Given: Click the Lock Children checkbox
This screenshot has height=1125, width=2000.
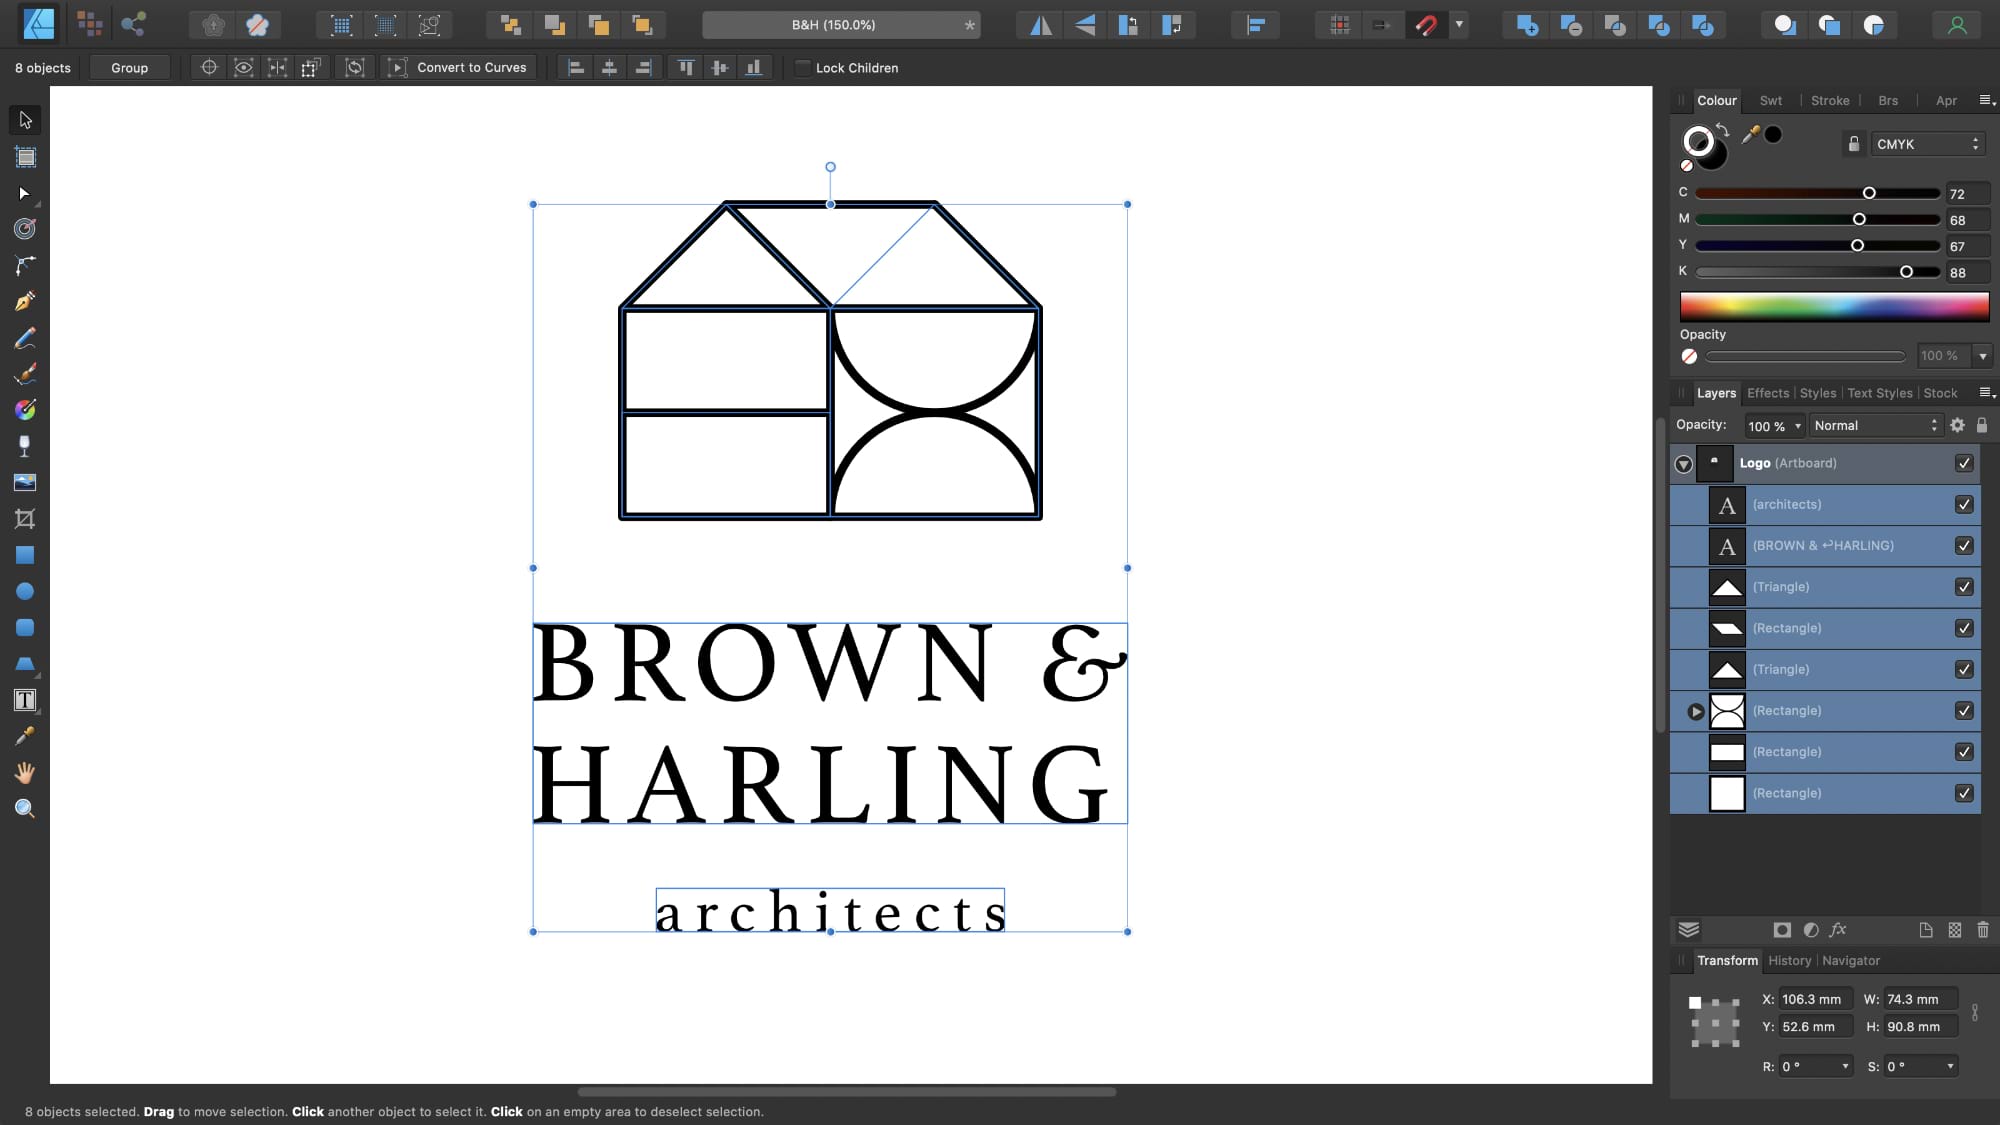Looking at the screenshot, I should [801, 67].
